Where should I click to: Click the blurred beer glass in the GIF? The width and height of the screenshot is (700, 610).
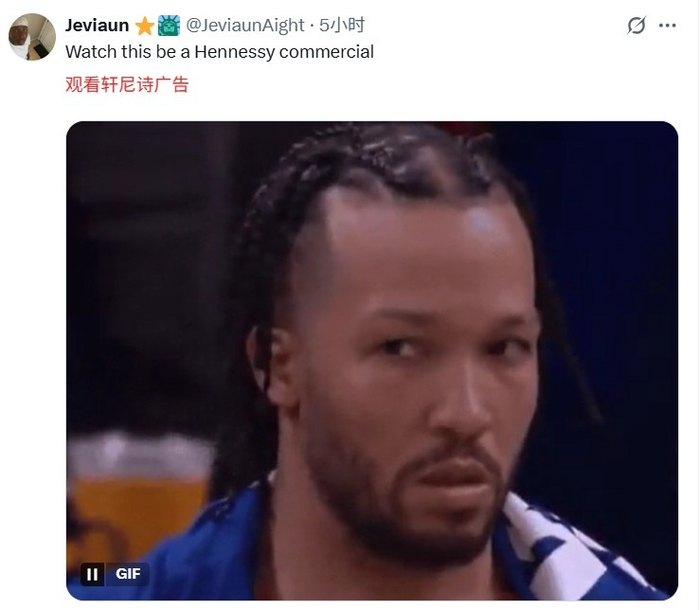pyautogui.click(x=138, y=496)
